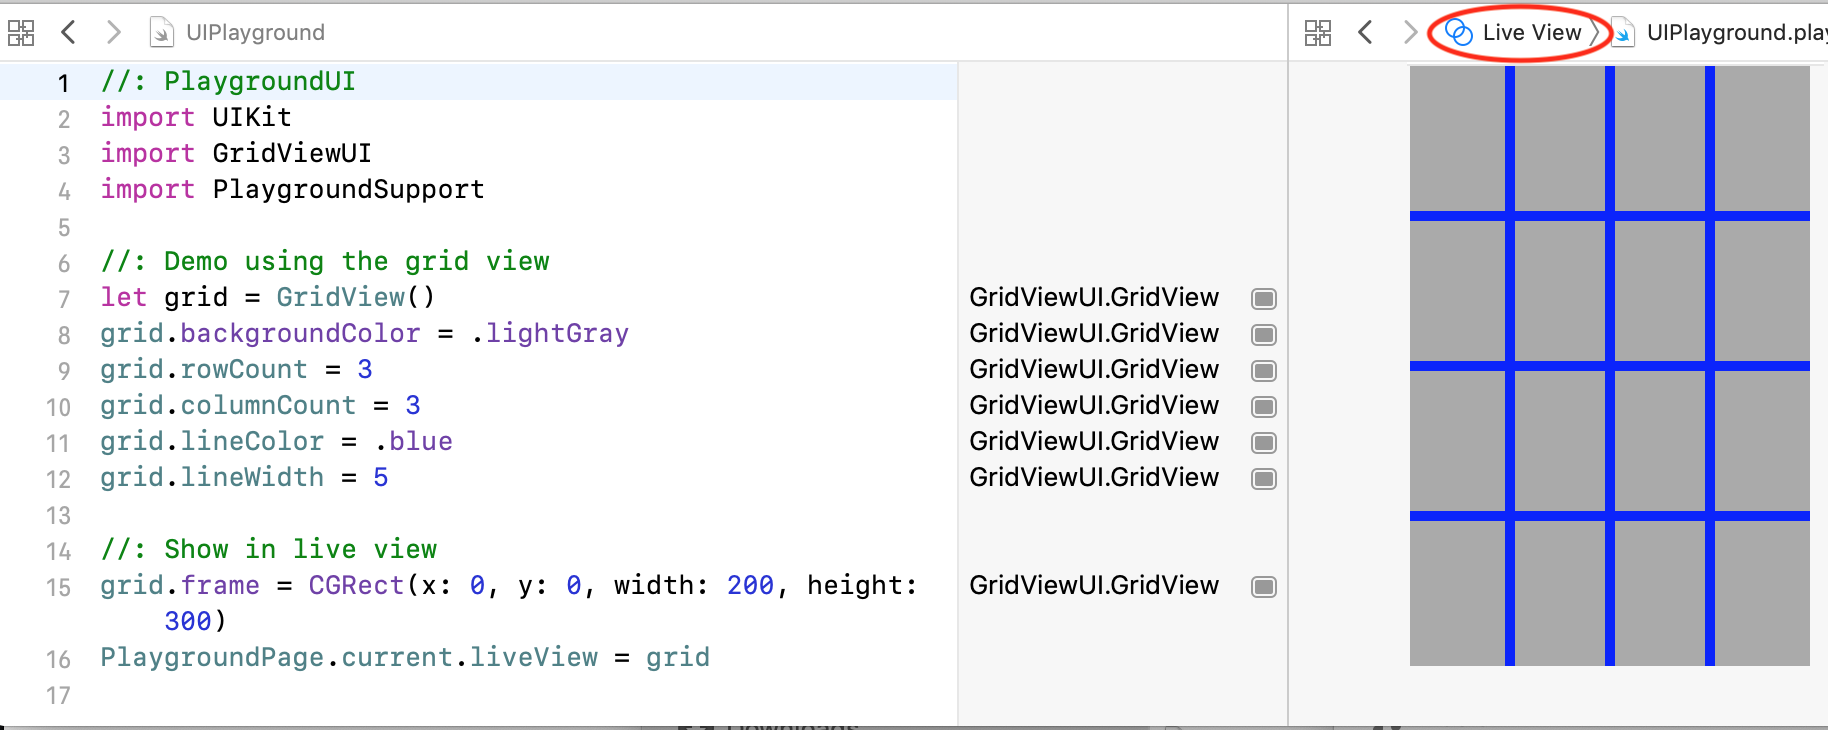Open related items menu in assistant pane
Image resolution: width=1828 pixels, height=730 pixels.
(1318, 33)
